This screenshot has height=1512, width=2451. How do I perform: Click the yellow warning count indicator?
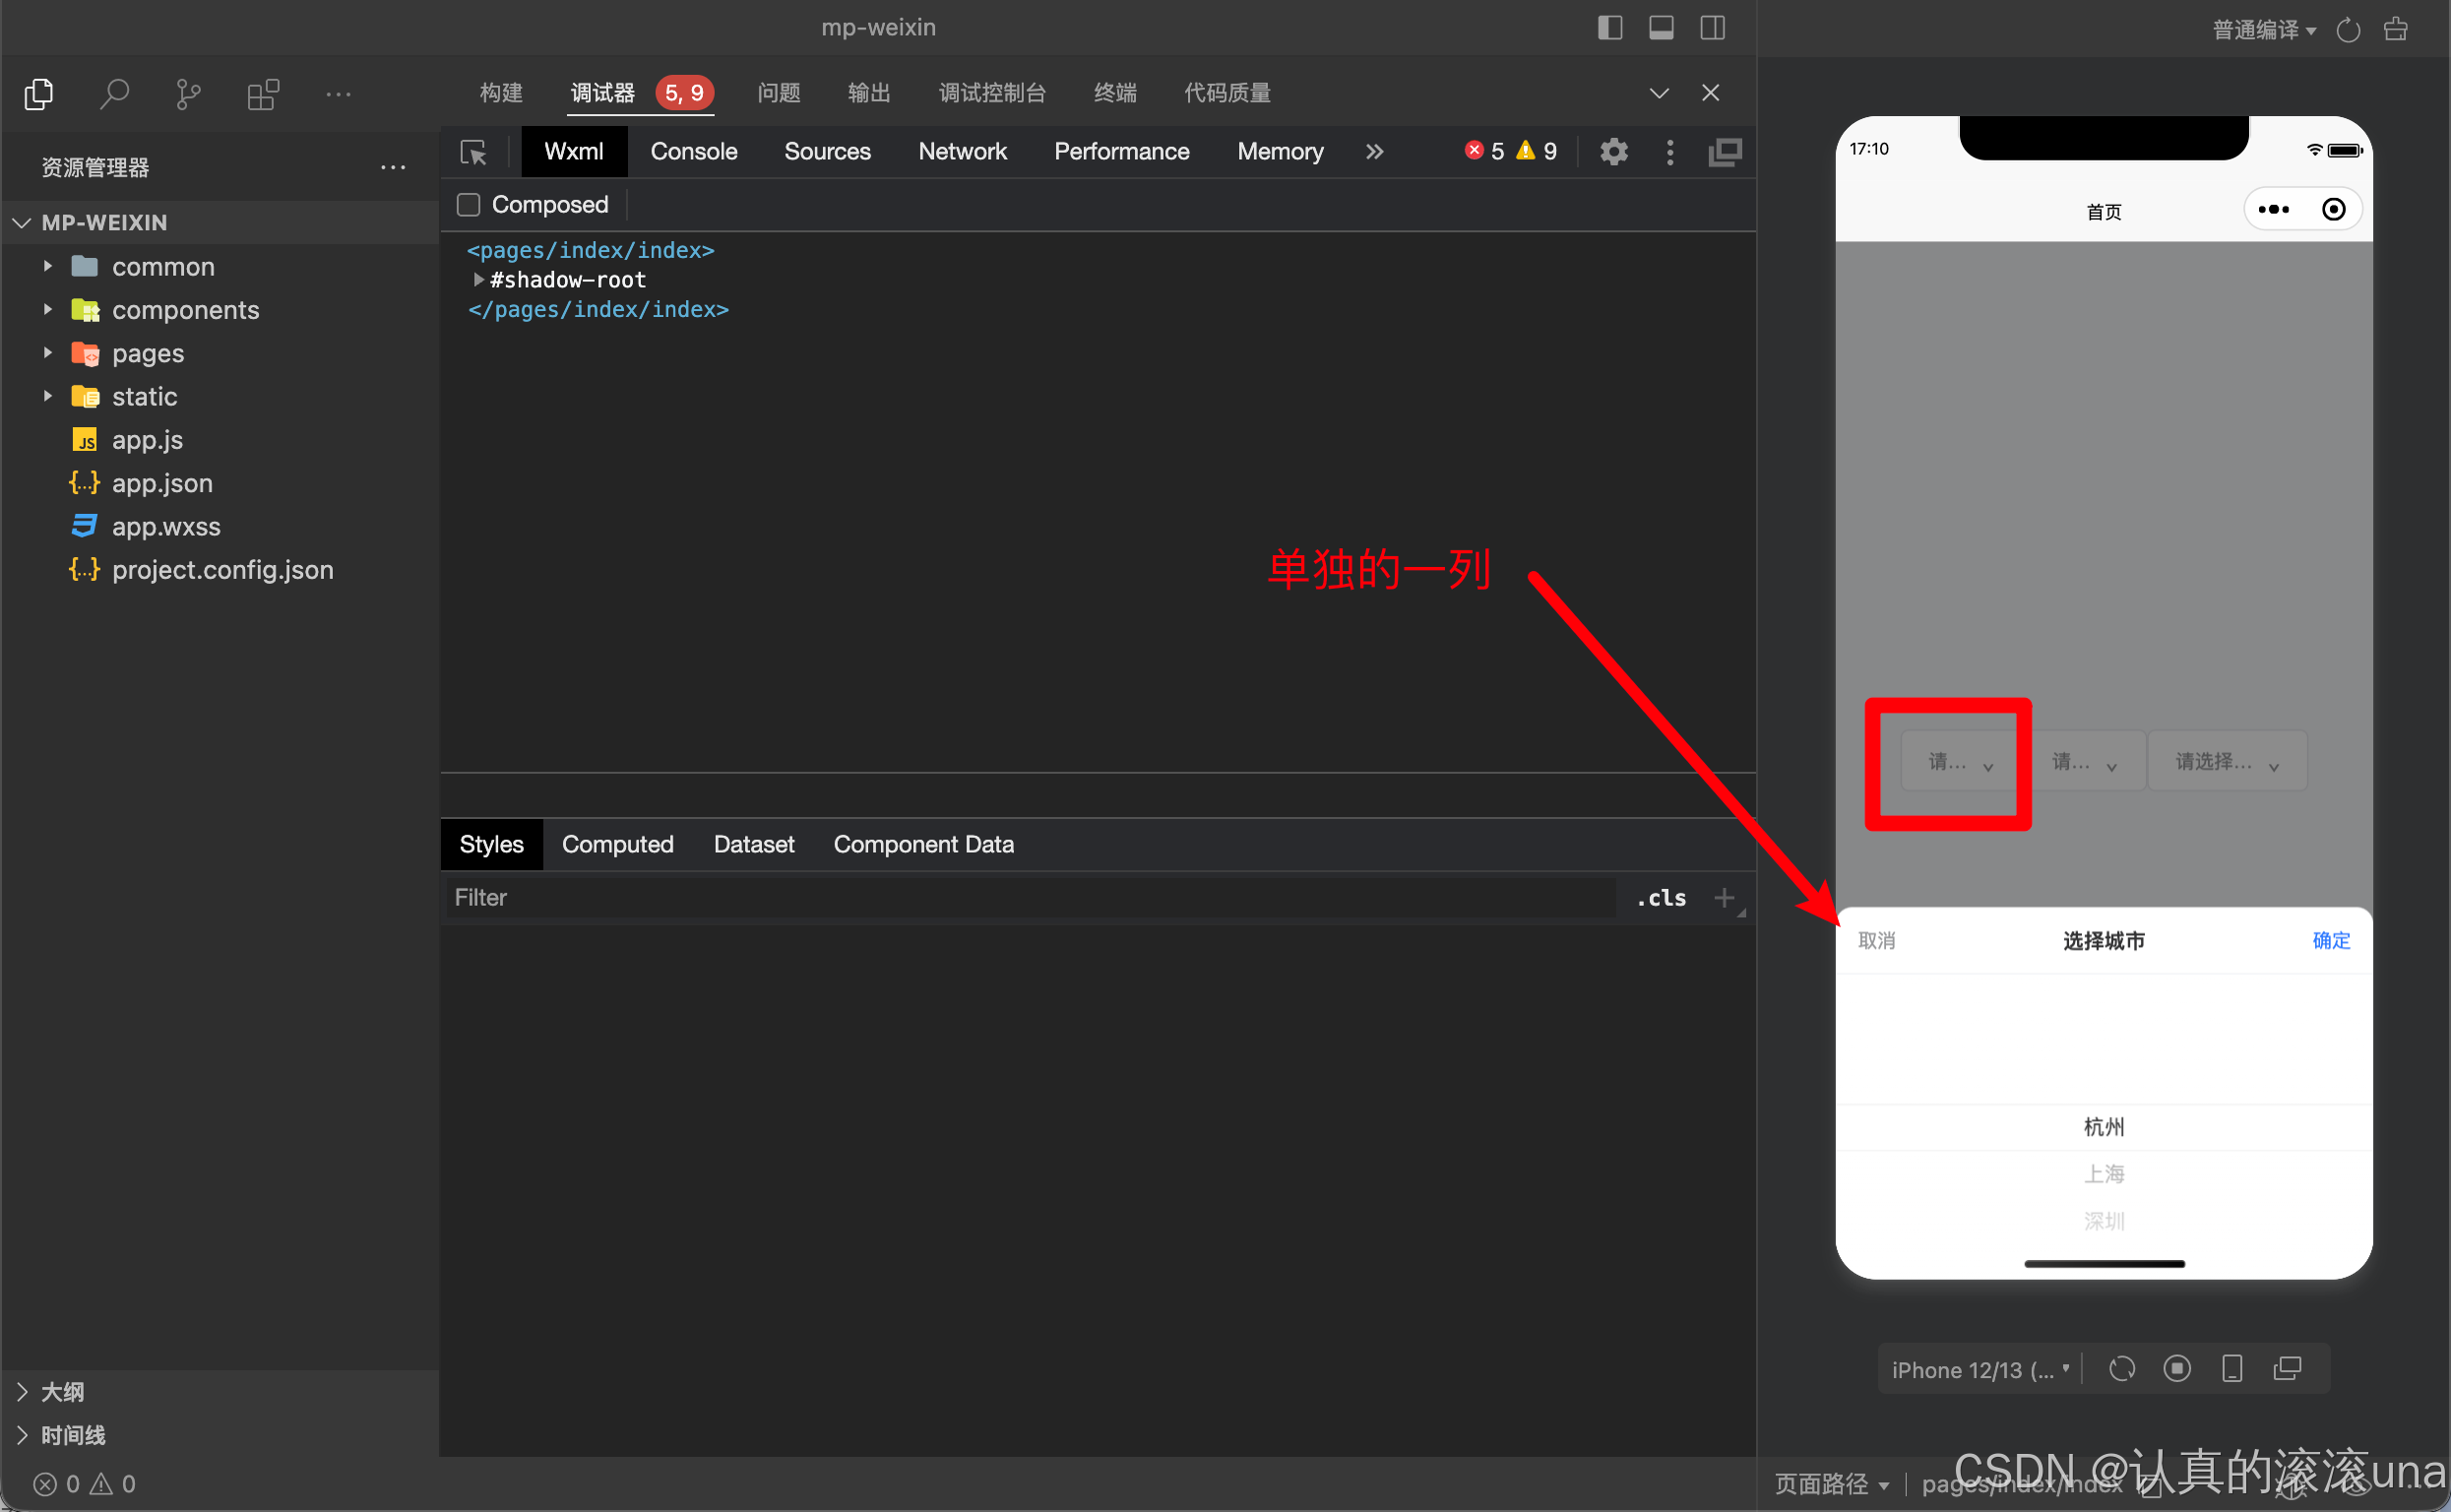click(x=1536, y=151)
